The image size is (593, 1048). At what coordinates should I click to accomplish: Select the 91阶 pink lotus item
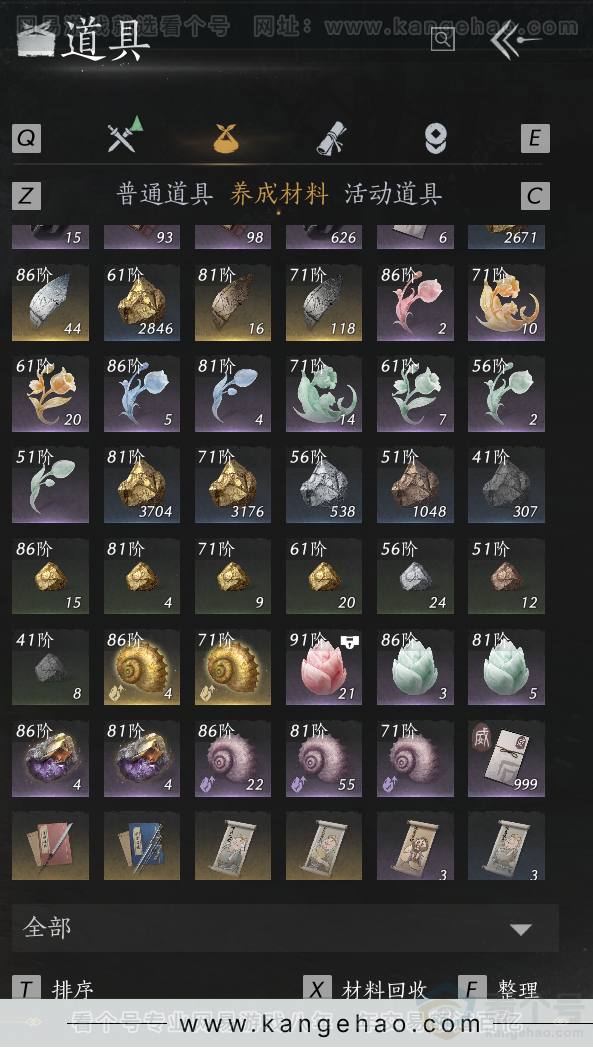pos(324,667)
